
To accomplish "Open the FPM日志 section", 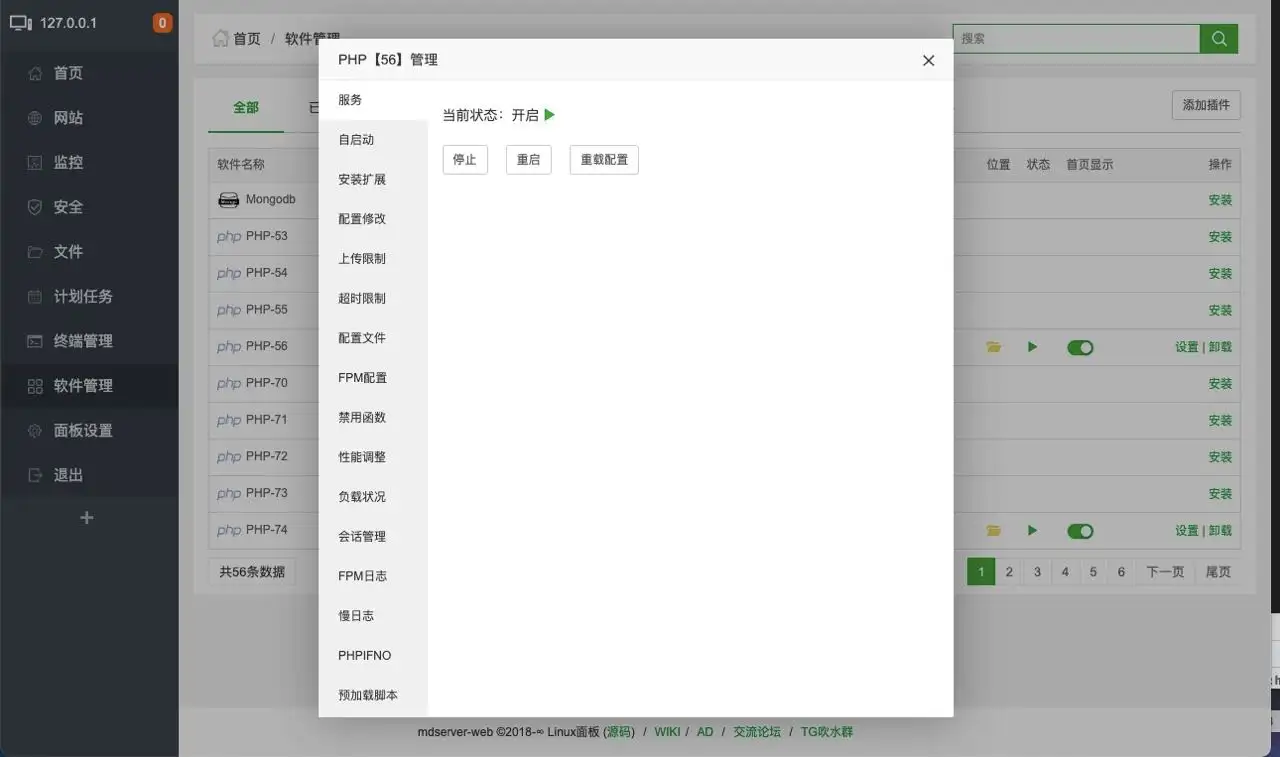I will coord(373,576).
